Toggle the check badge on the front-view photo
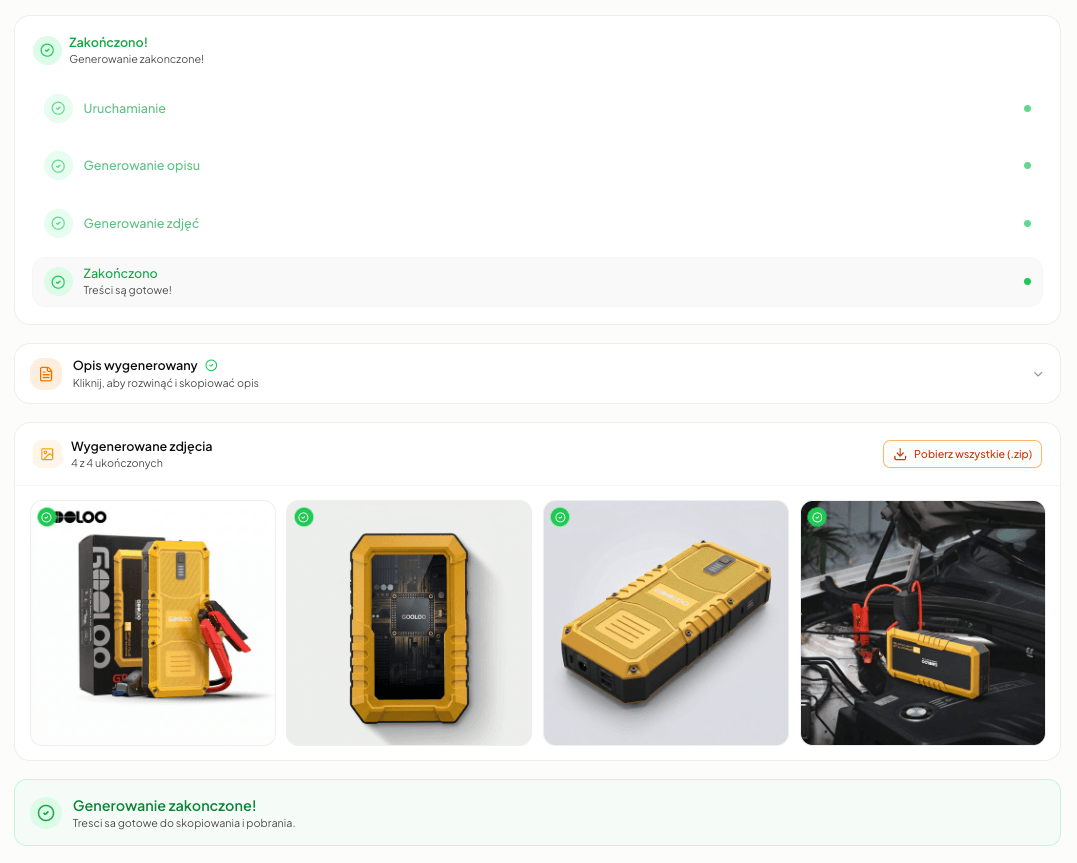The image size is (1077, 863). tap(303, 517)
